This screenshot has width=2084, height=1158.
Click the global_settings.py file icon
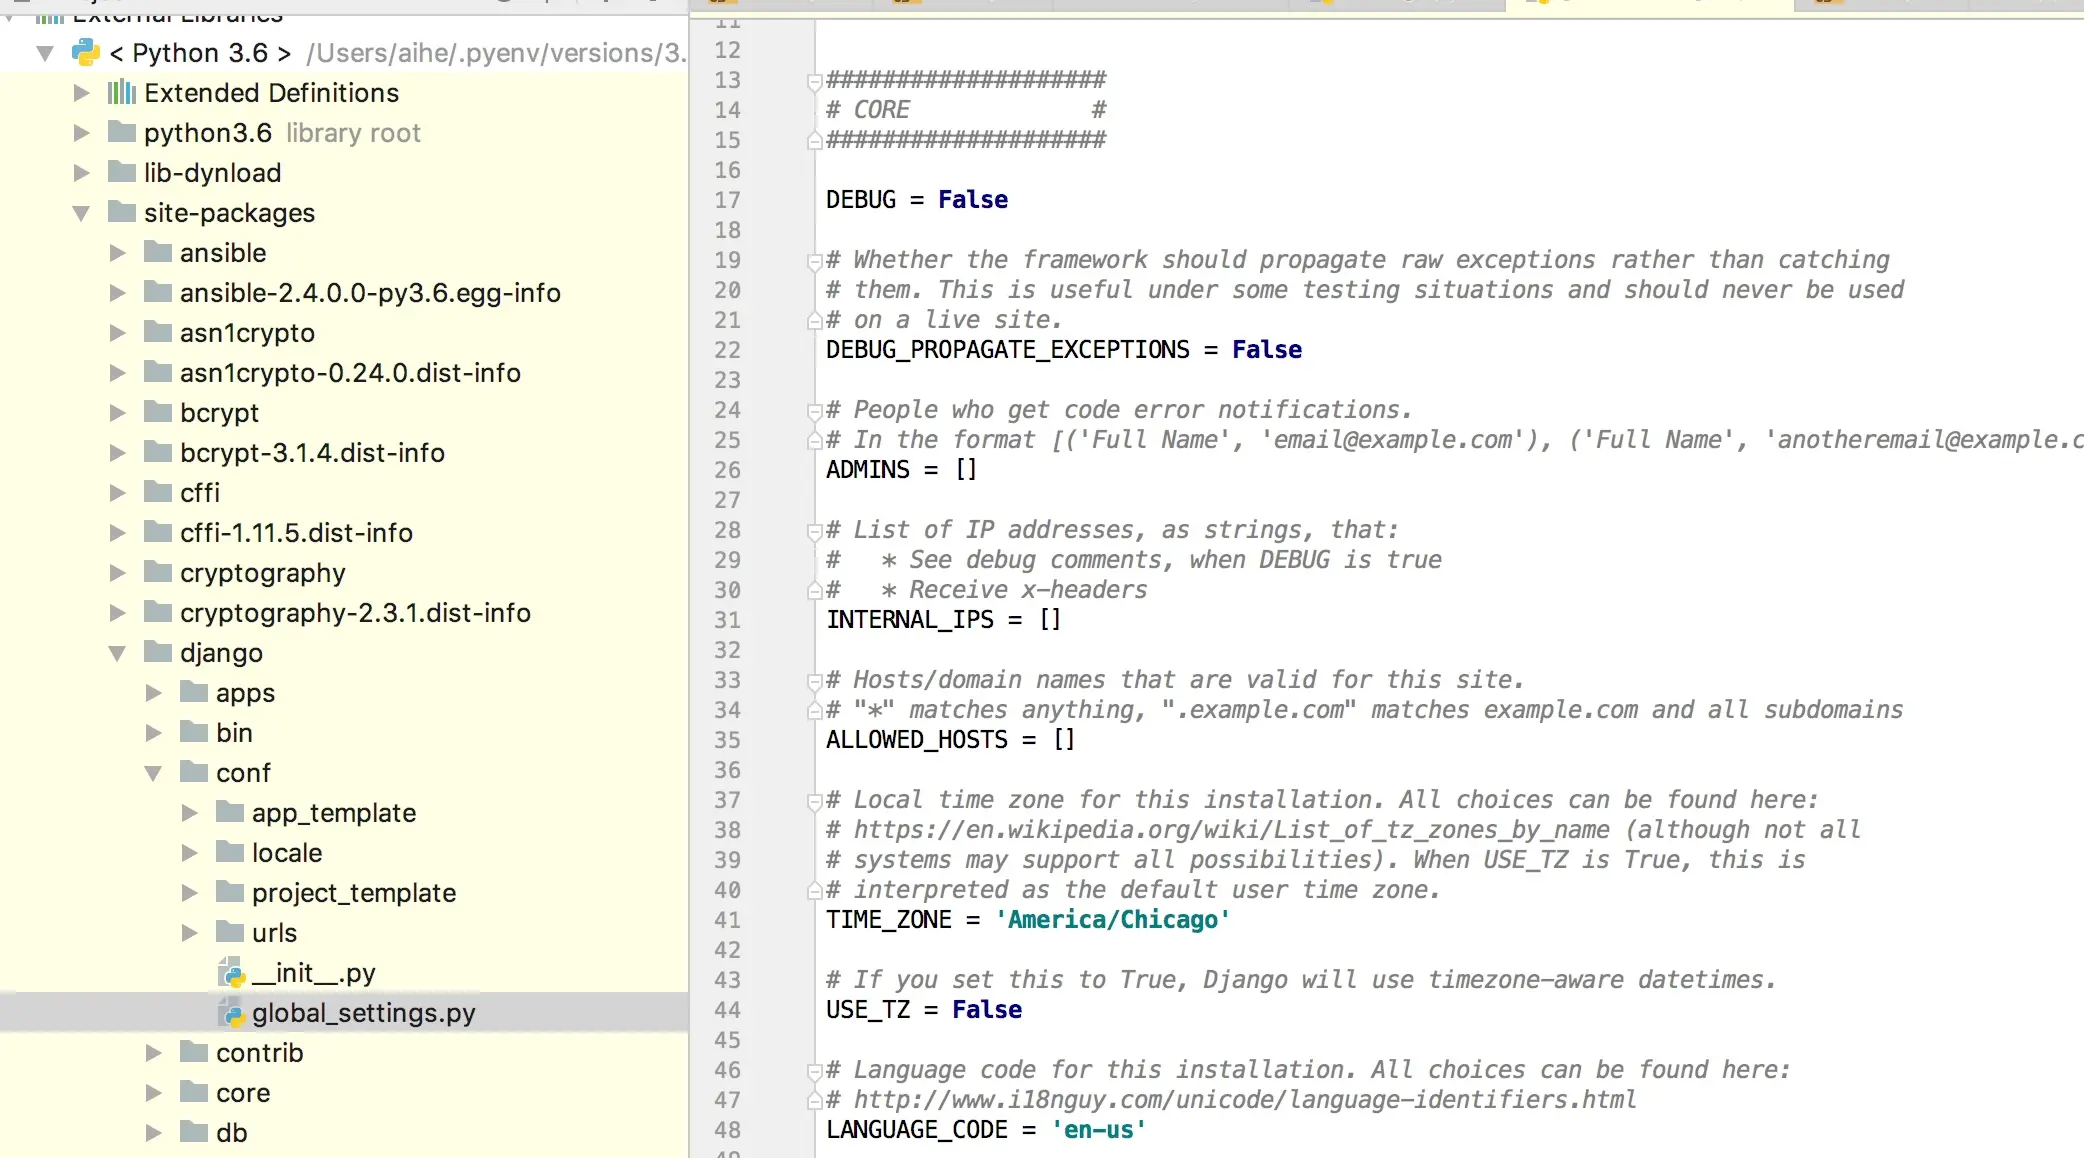[x=231, y=1012]
